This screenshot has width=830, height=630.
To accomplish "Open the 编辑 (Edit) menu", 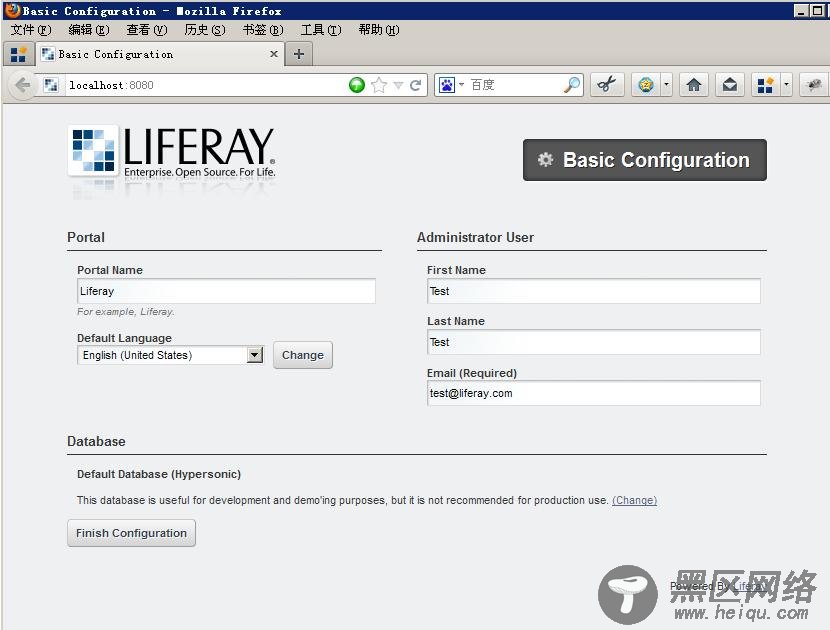I will point(88,30).
